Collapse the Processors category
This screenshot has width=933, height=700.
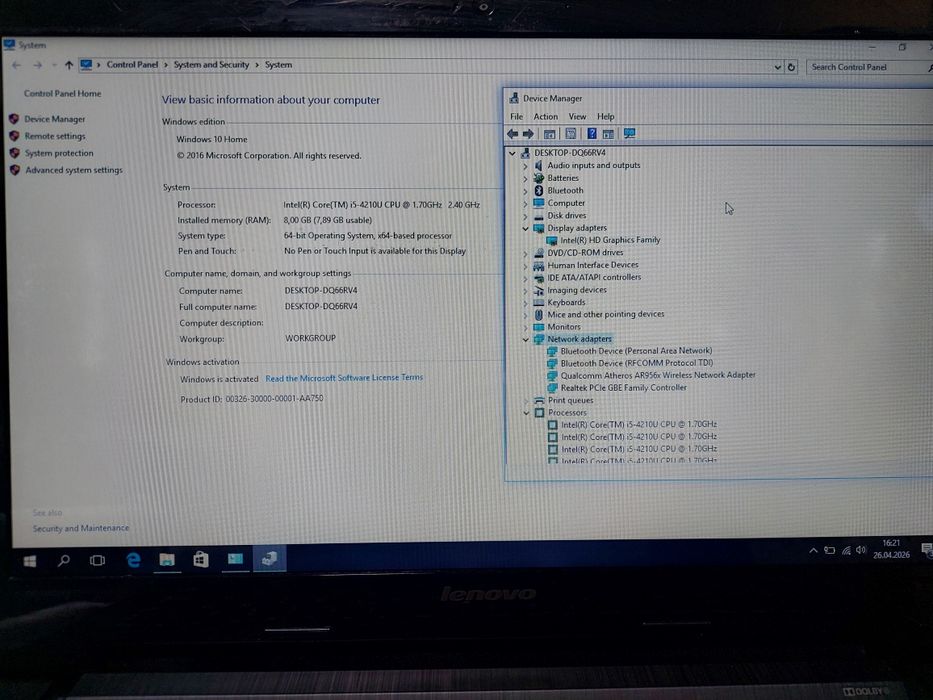coord(526,412)
